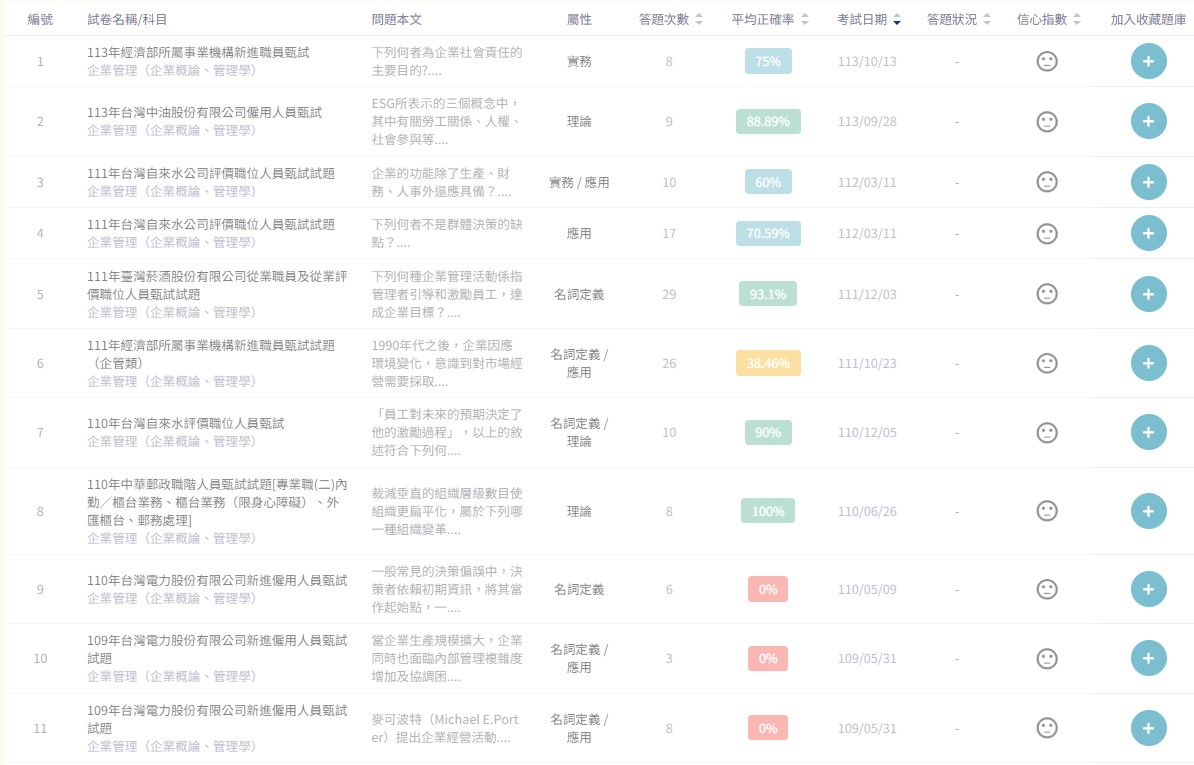Click the 100% accuracy badge
This screenshot has height=765, width=1194.
(x=768, y=511)
